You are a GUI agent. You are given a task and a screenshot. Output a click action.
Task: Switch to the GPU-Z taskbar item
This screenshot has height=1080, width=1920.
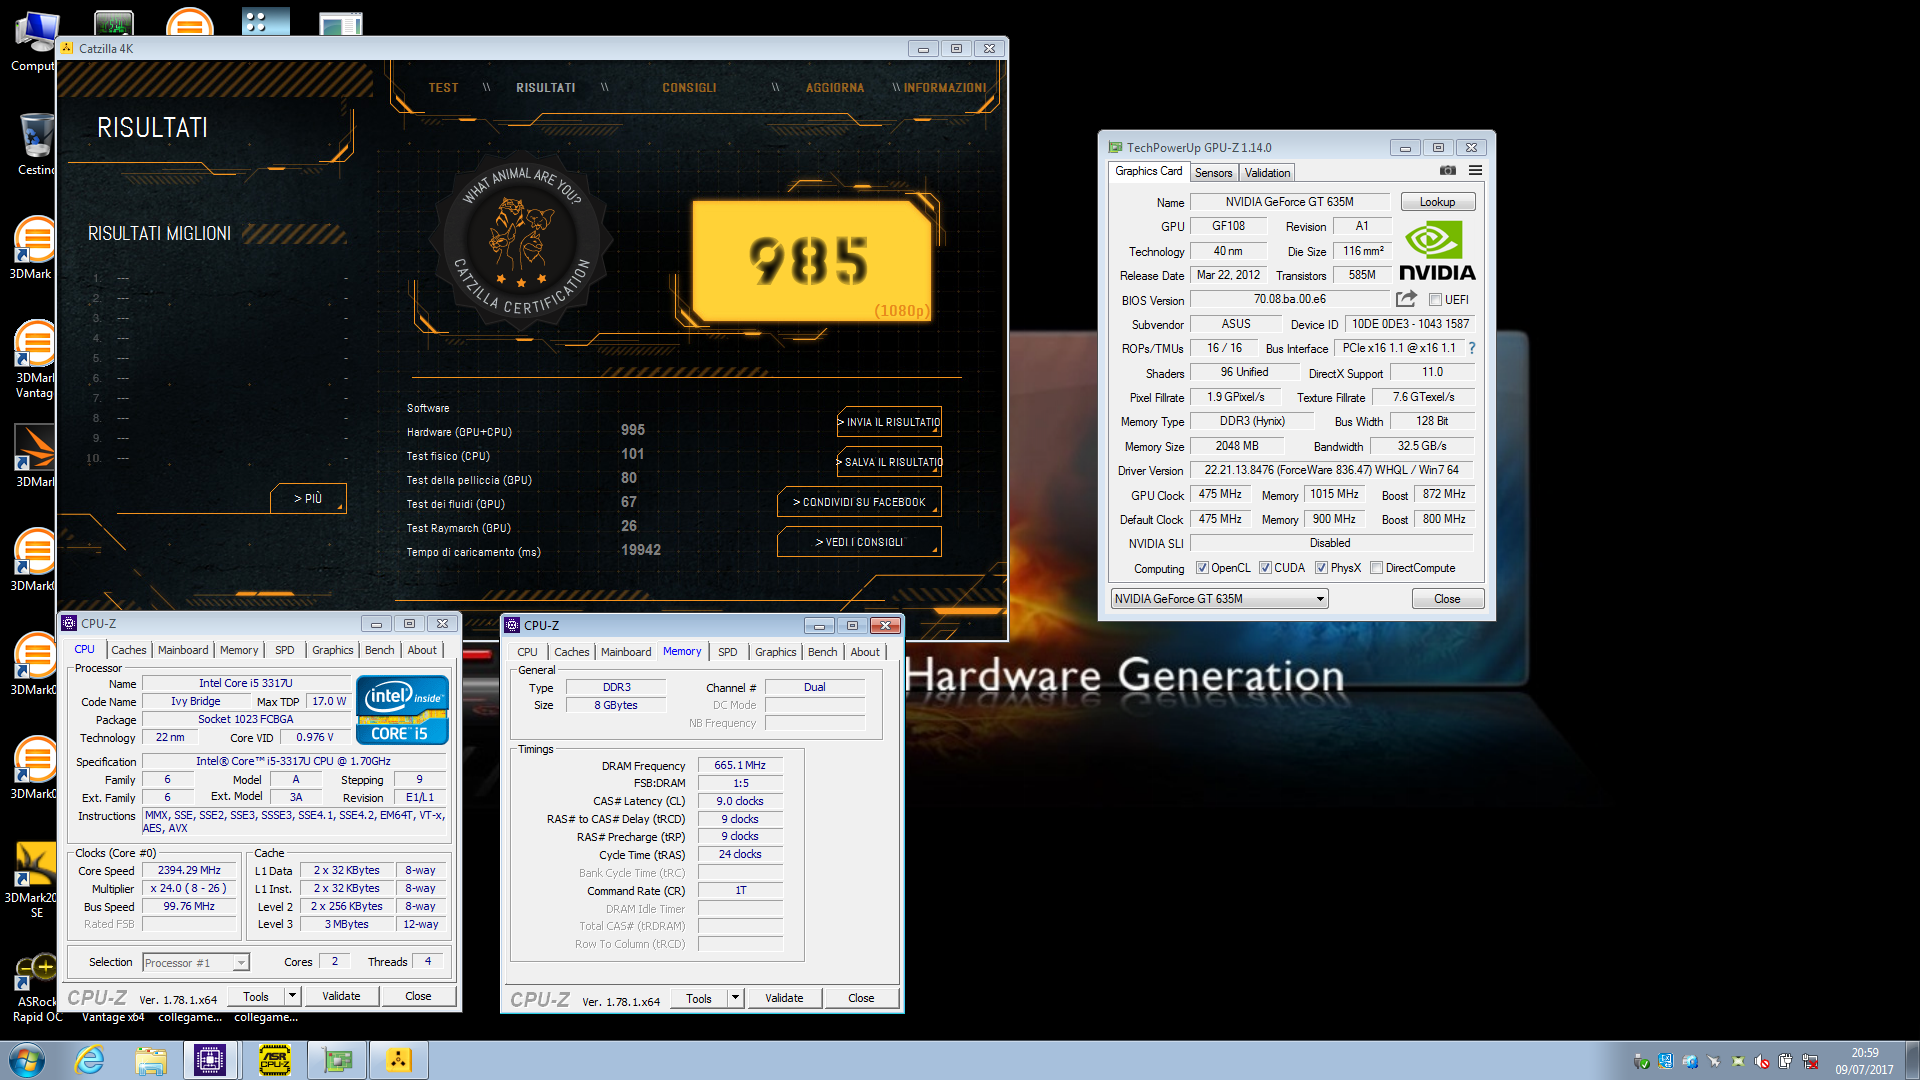pos(337,1060)
